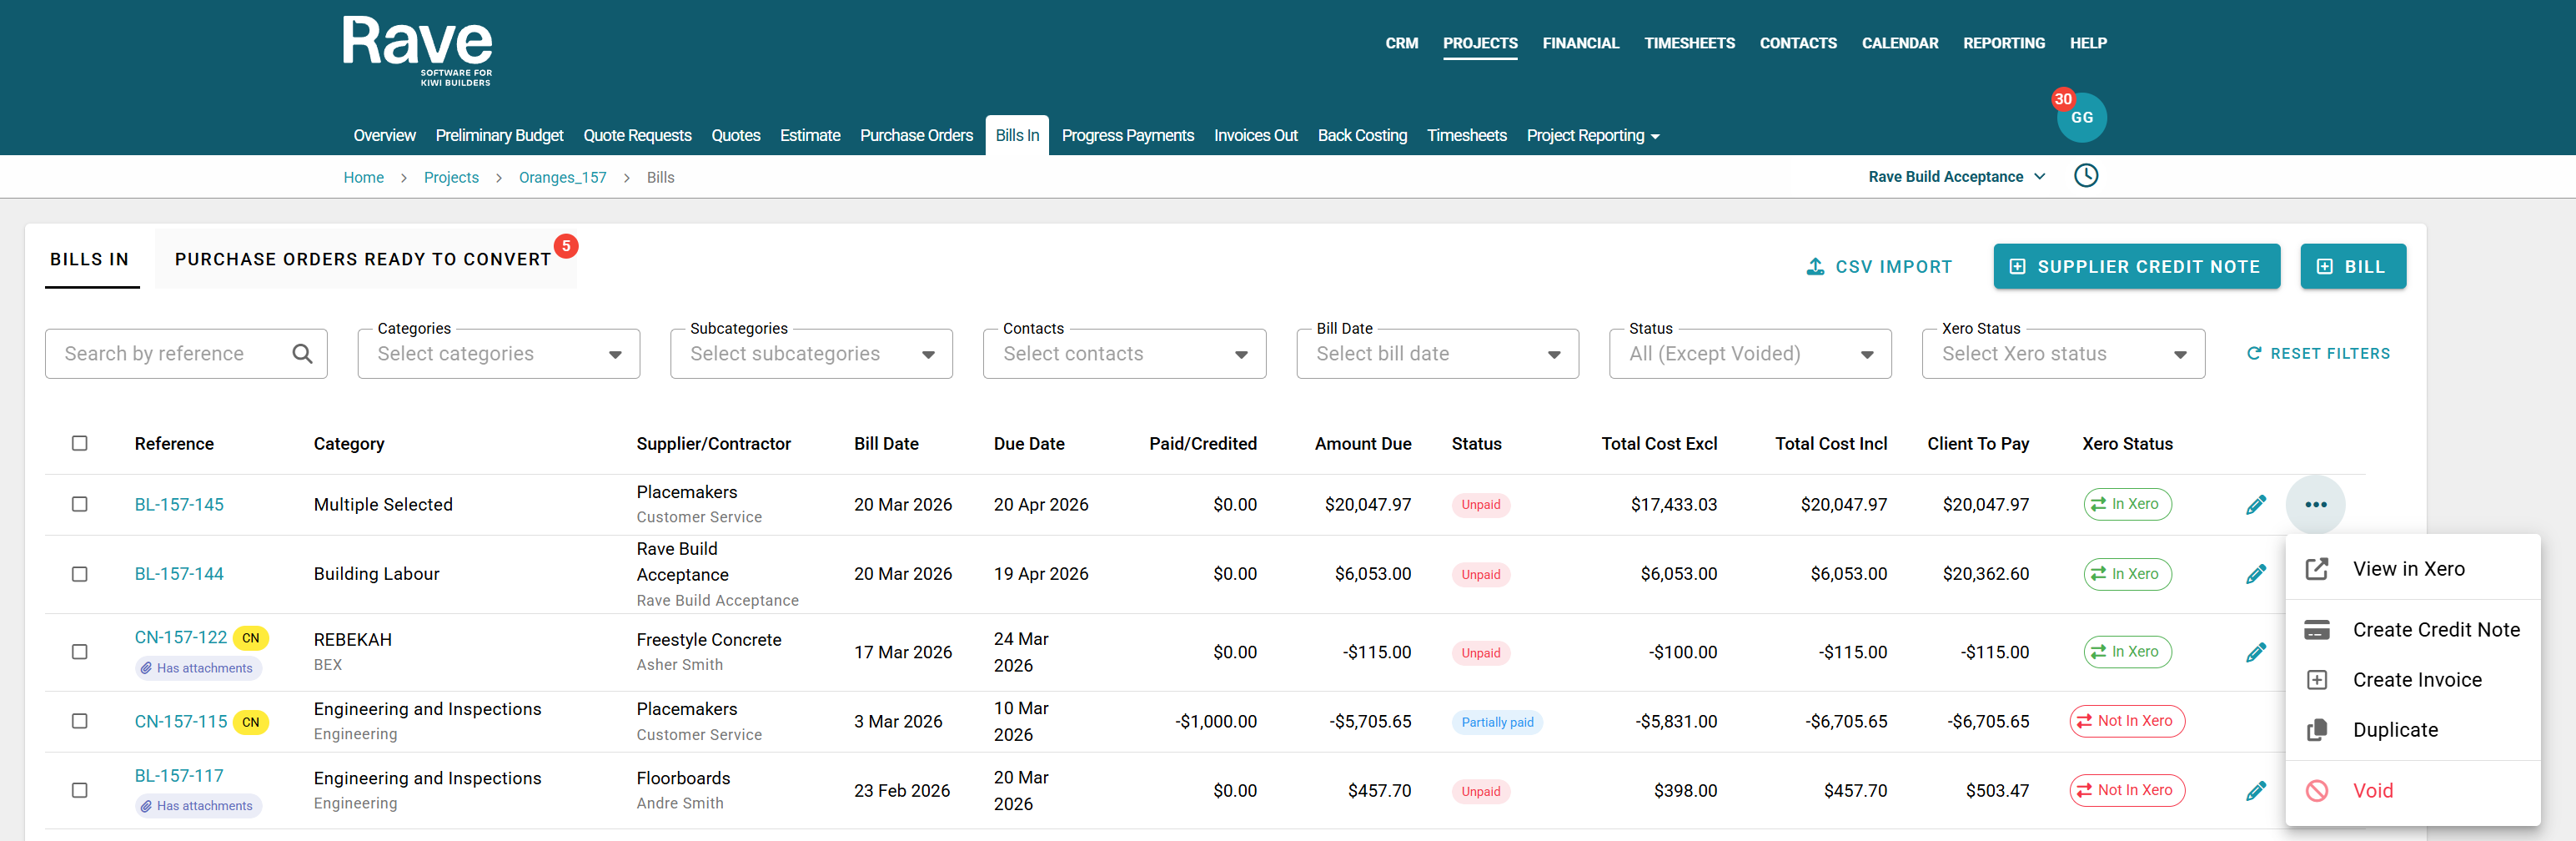The width and height of the screenshot is (2576, 841).
Task: Click the Search by reference field
Action: pos(170,354)
